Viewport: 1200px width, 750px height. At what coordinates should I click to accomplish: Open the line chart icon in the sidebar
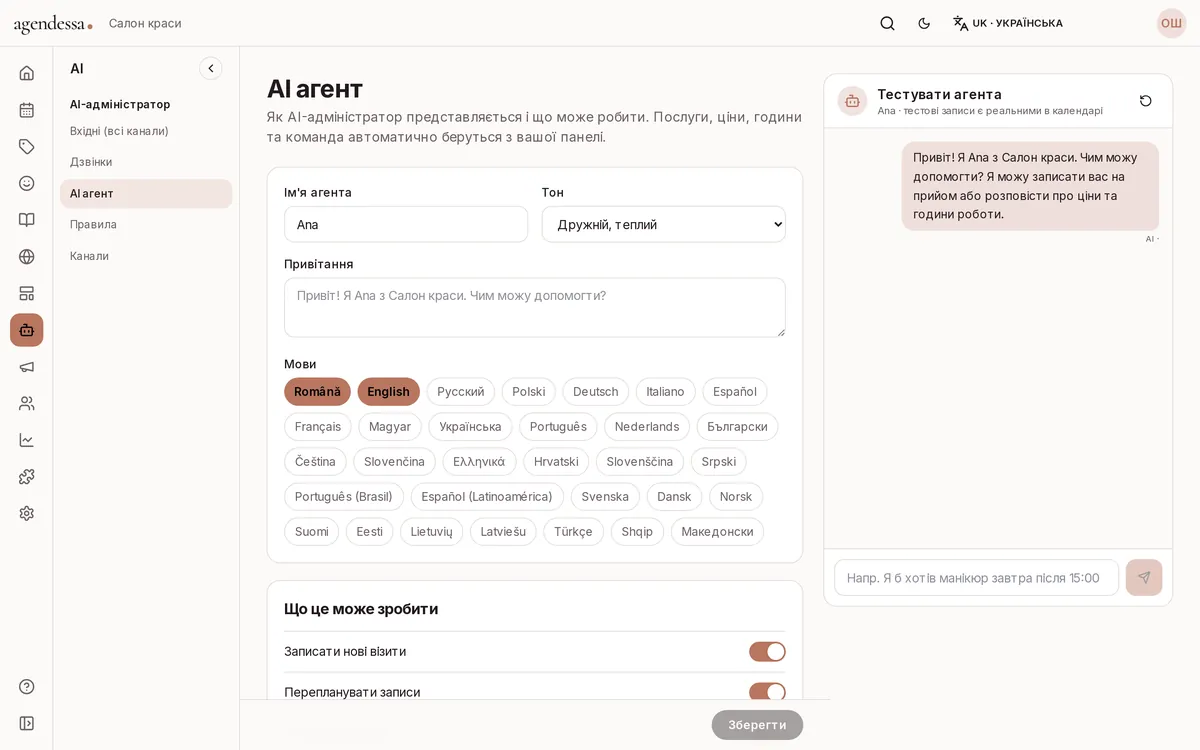point(27,440)
